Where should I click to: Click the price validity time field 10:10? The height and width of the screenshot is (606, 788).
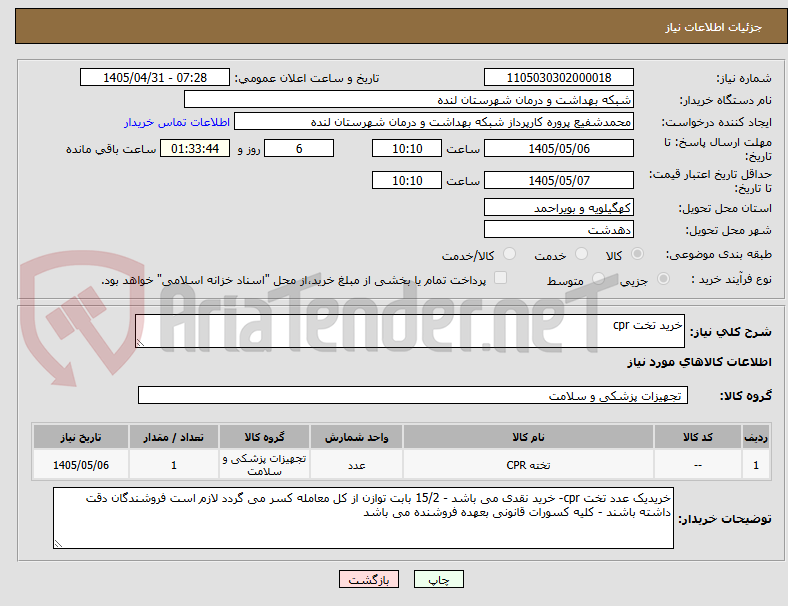click(407, 180)
